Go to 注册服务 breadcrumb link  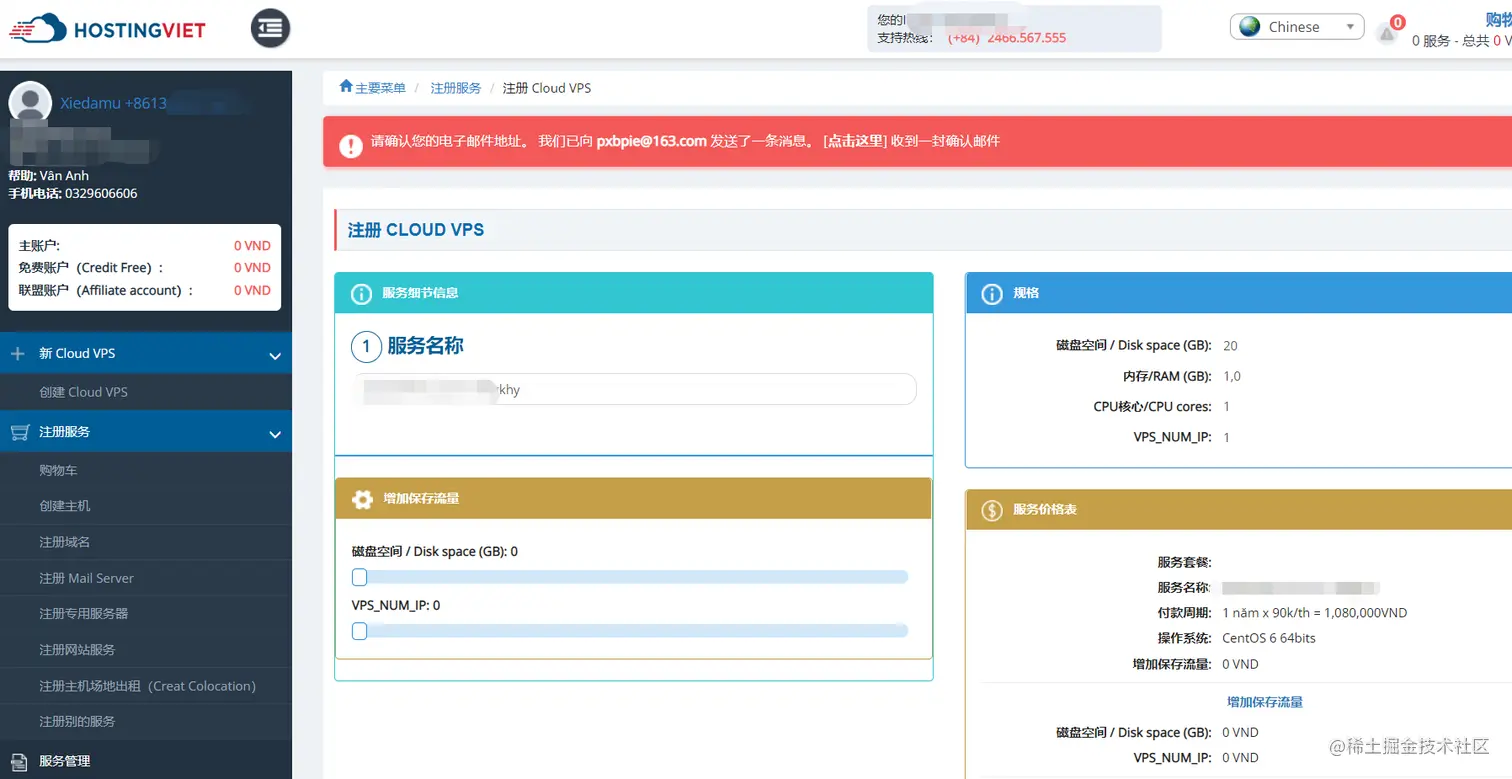pyautogui.click(x=456, y=88)
